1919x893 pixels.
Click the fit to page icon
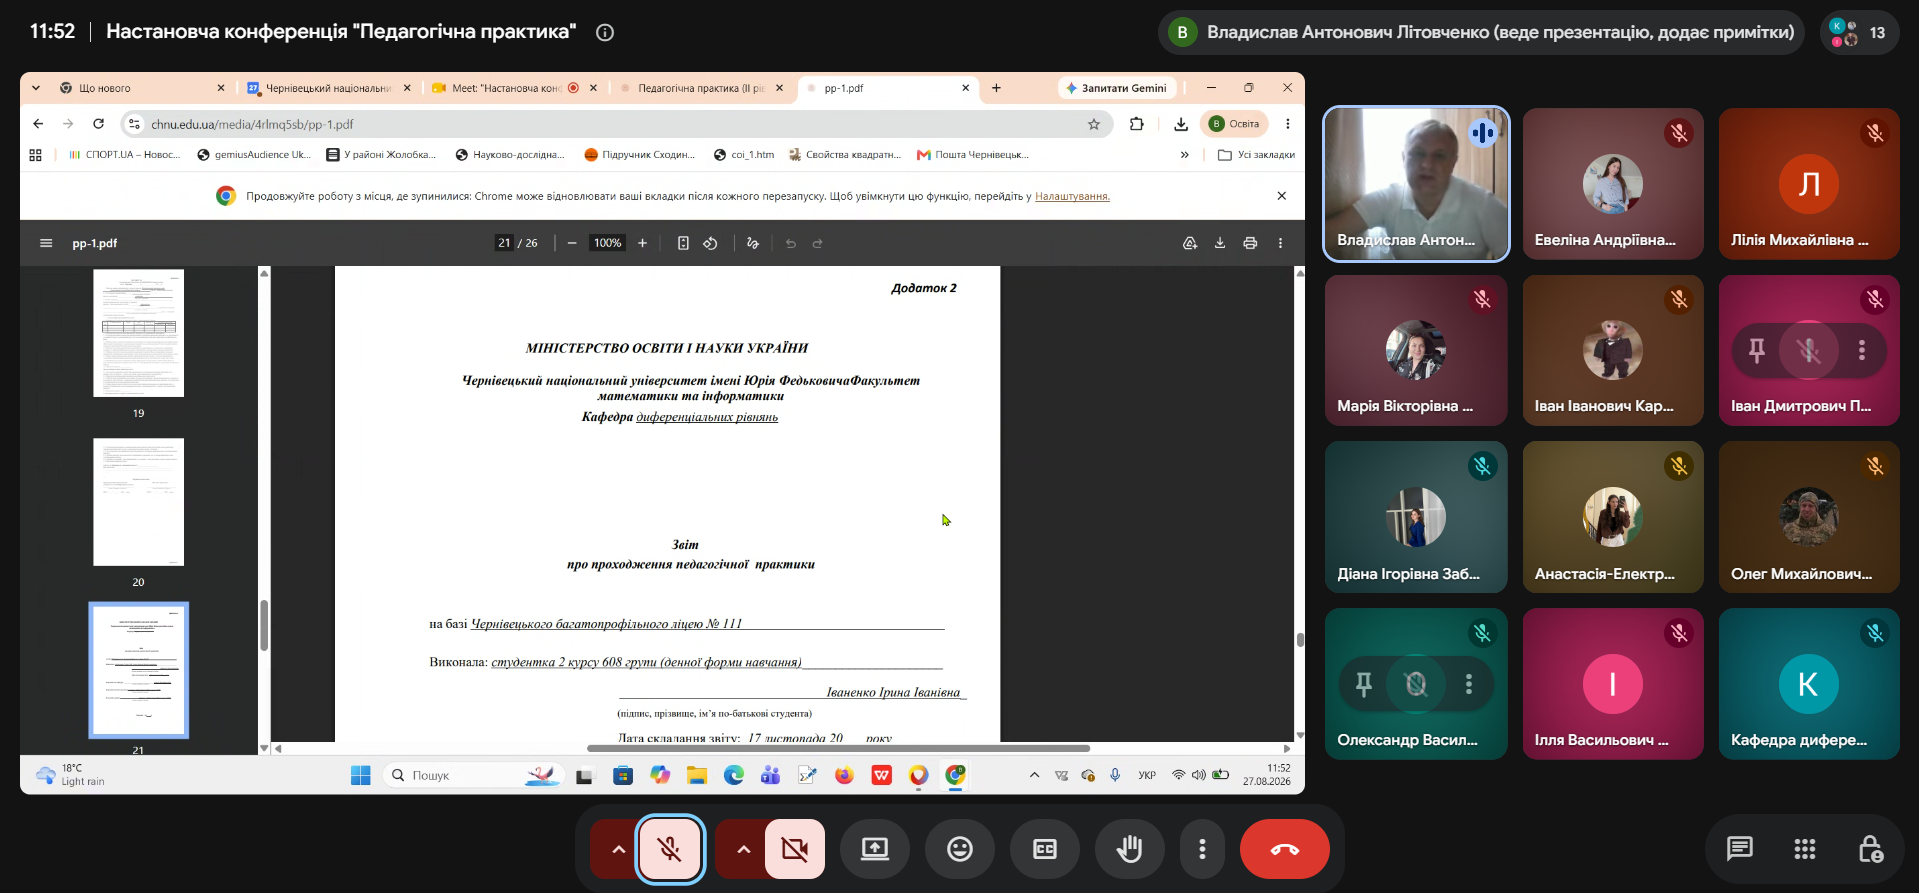tap(683, 243)
